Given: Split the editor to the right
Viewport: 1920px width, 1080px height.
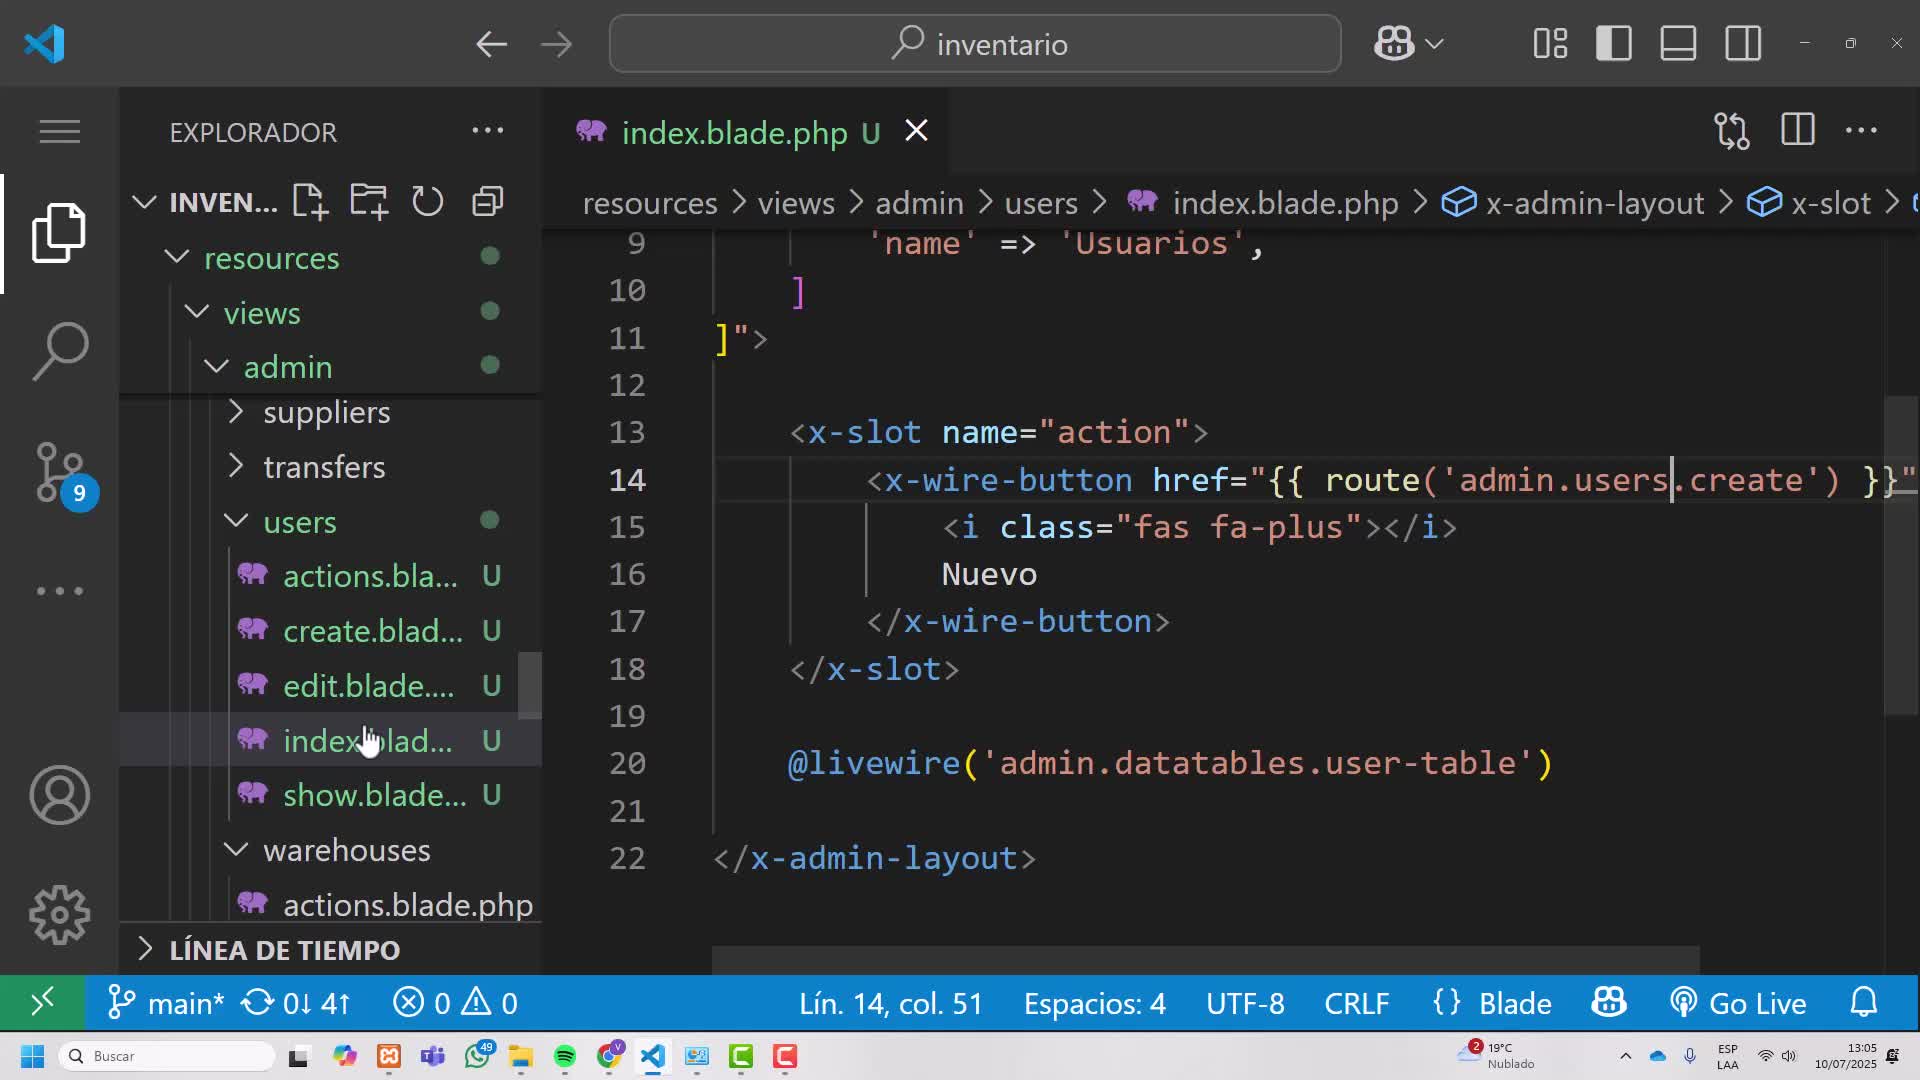Looking at the screenshot, I should [1797, 131].
